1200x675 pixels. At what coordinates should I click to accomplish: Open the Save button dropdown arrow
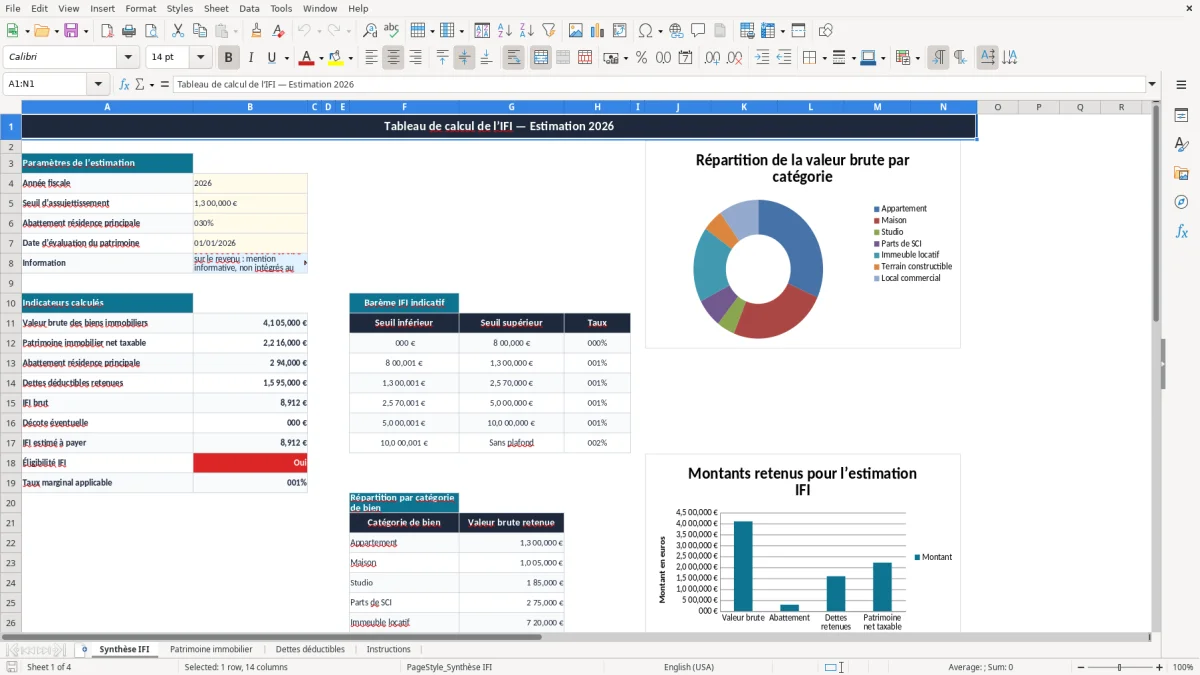click(86, 31)
